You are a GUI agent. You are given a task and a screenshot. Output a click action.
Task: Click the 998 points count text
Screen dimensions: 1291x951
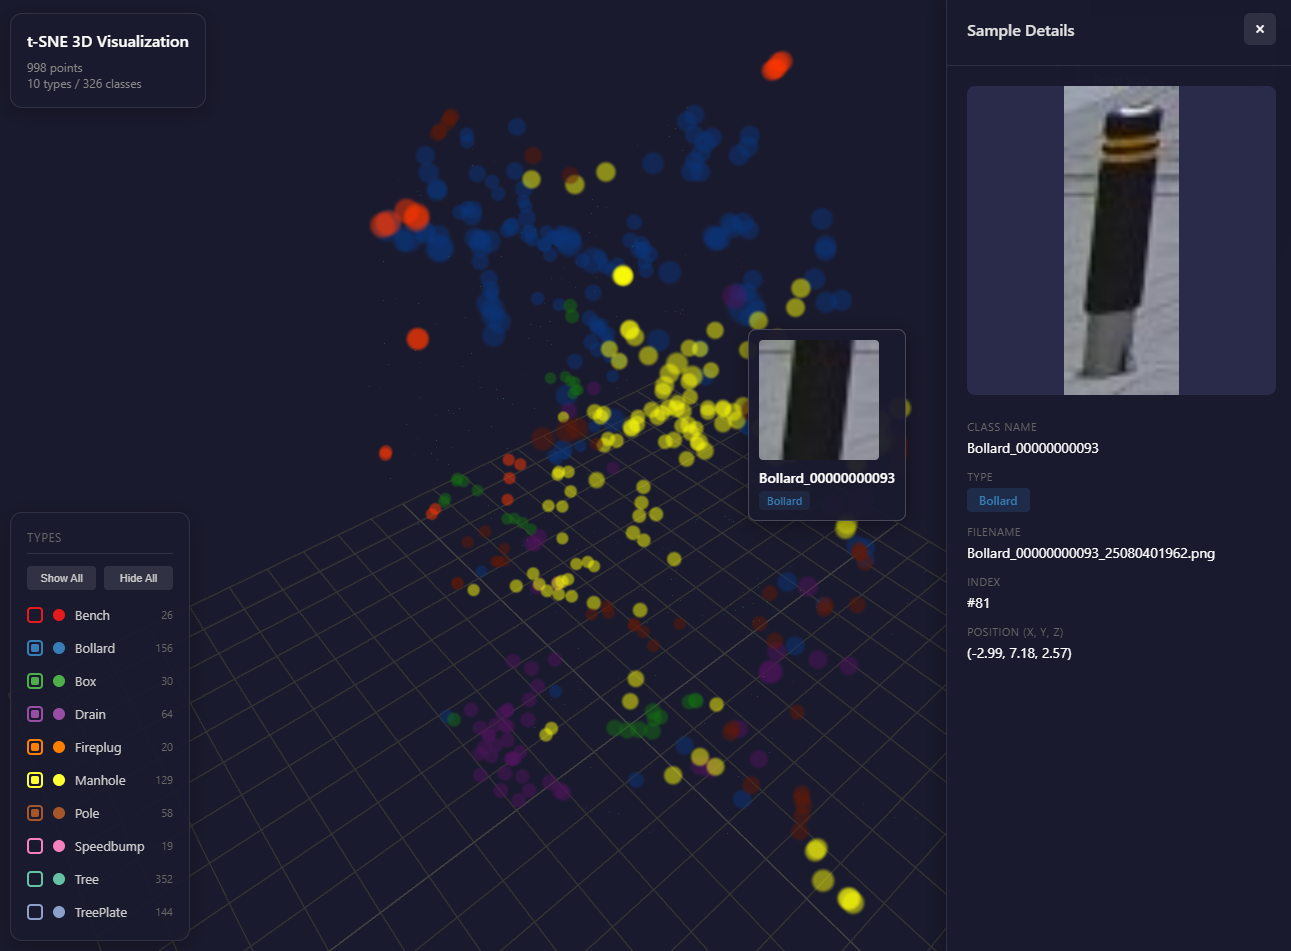pyautogui.click(x=55, y=68)
